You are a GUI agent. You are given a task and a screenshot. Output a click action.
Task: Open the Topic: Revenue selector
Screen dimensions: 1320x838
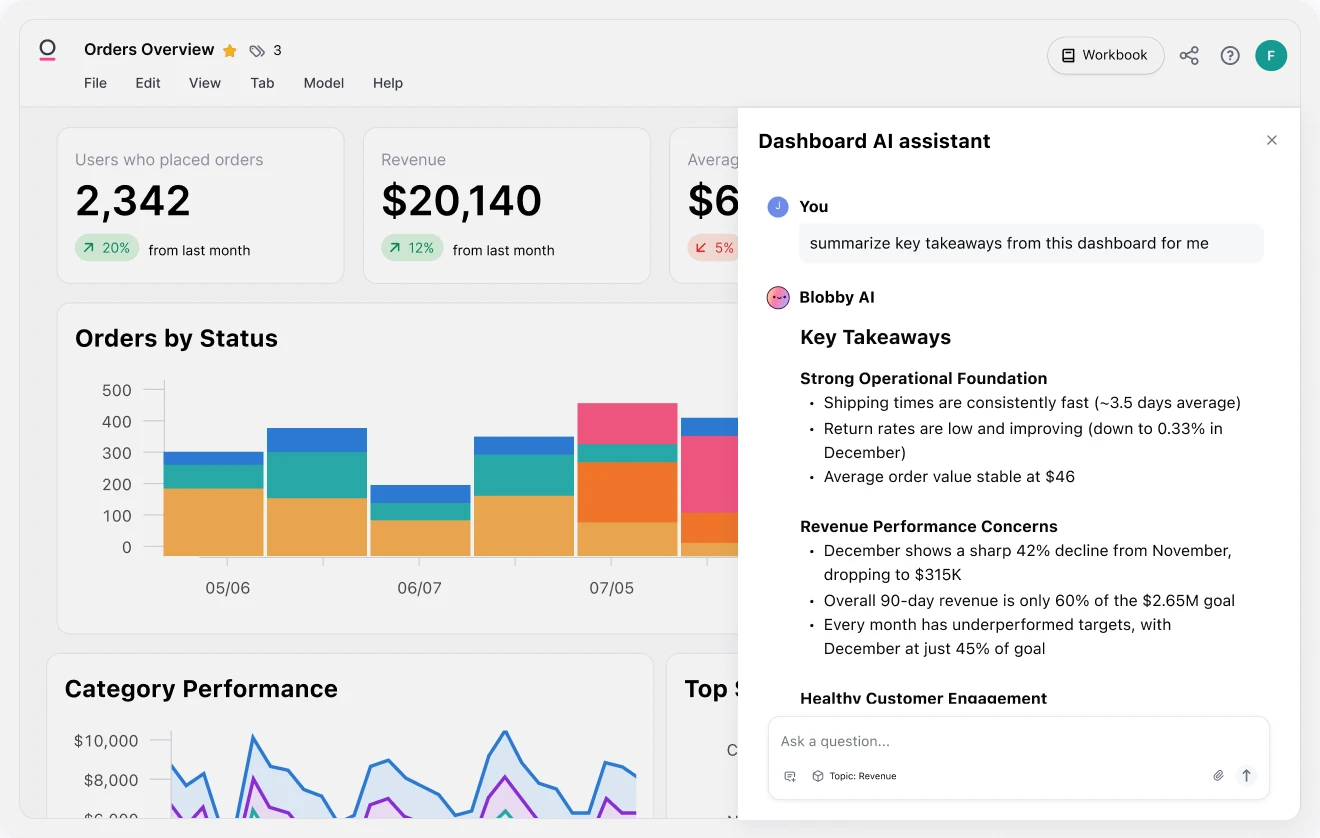coord(854,776)
